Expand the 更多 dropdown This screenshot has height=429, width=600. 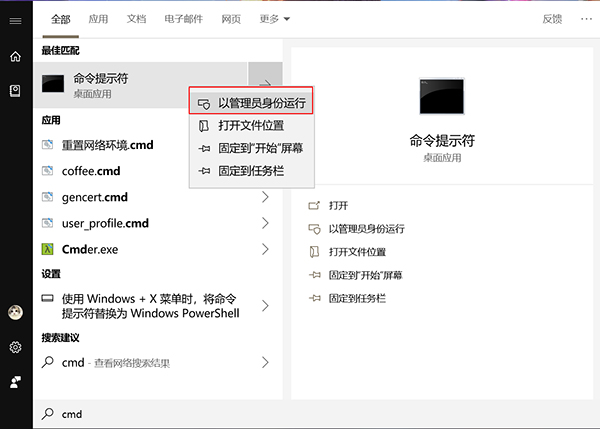[x=274, y=19]
